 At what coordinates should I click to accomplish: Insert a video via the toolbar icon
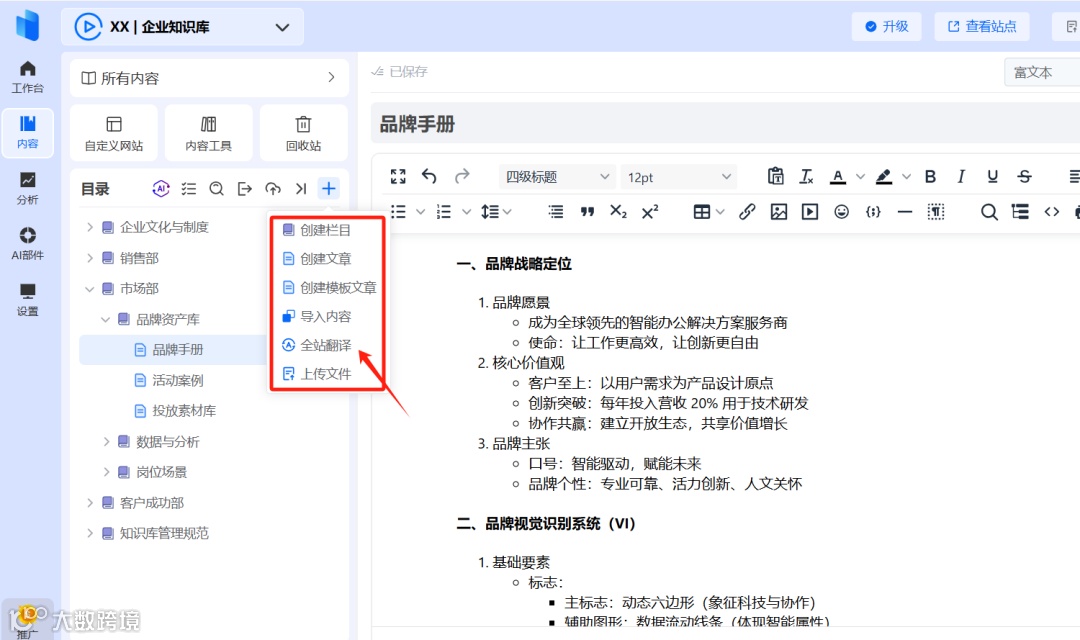808,211
